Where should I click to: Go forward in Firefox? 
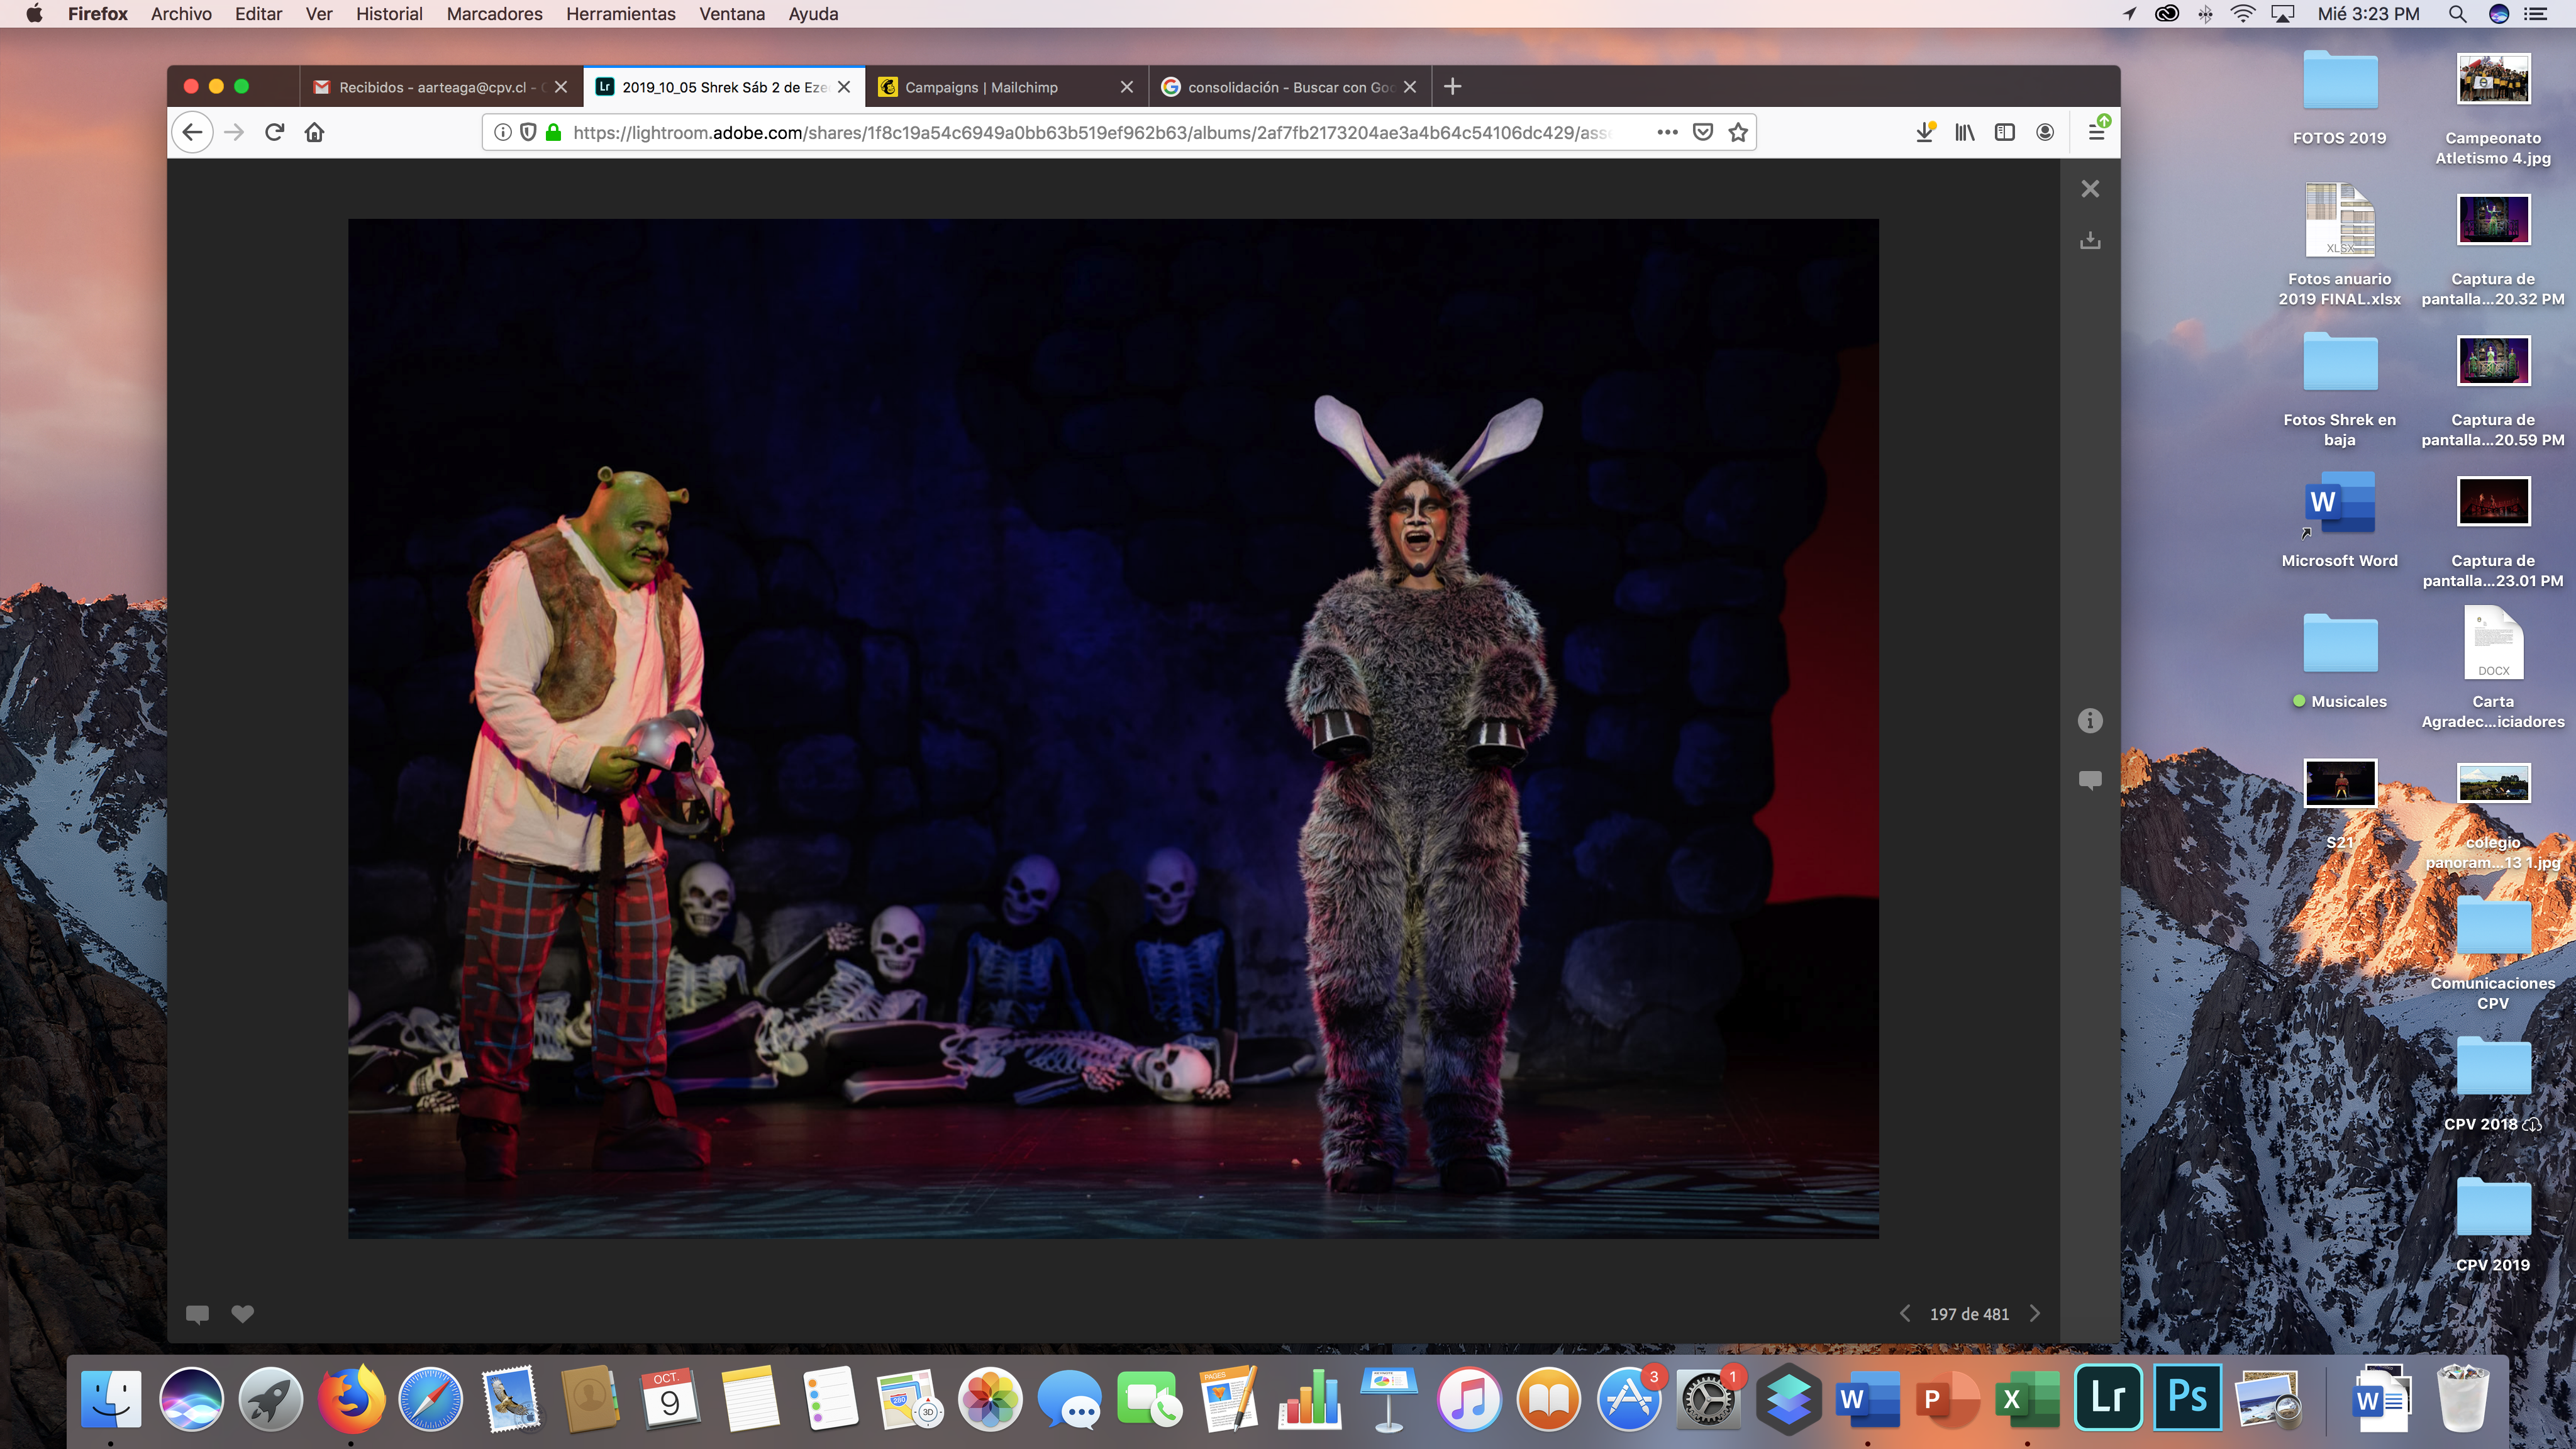tap(234, 132)
